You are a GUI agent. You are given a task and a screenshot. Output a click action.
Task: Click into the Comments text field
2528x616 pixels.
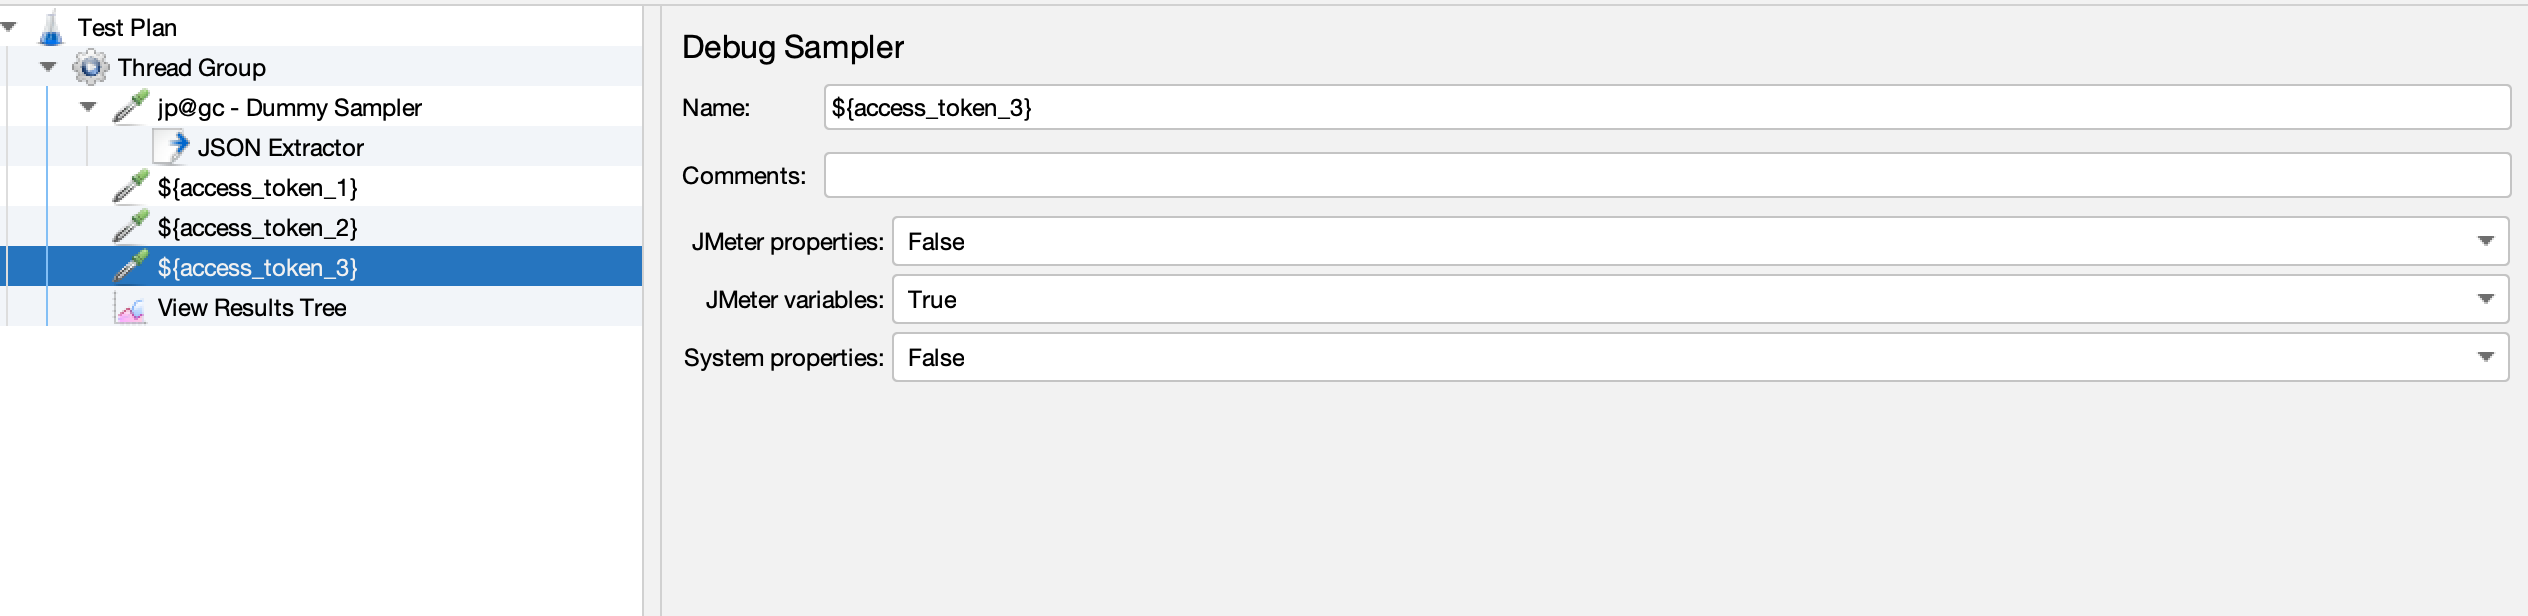click(1666, 175)
